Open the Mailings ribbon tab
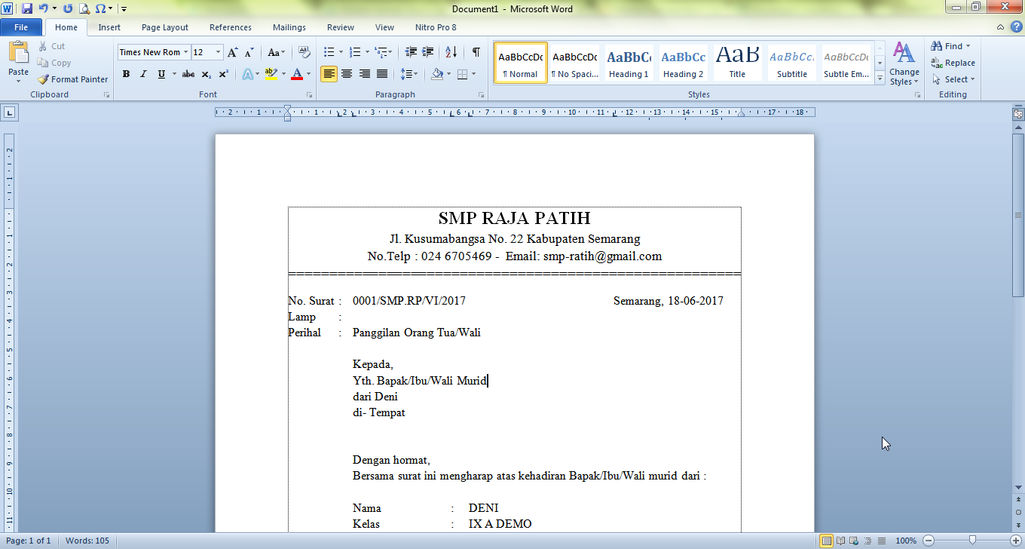 [x=289, y=28]
